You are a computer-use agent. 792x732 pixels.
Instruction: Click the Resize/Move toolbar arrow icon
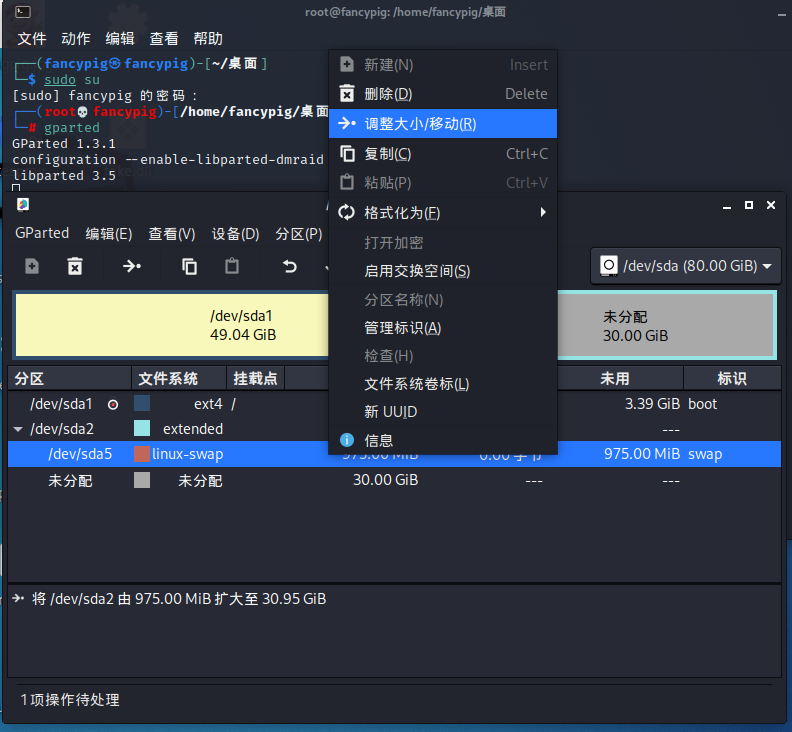[132, 266]
